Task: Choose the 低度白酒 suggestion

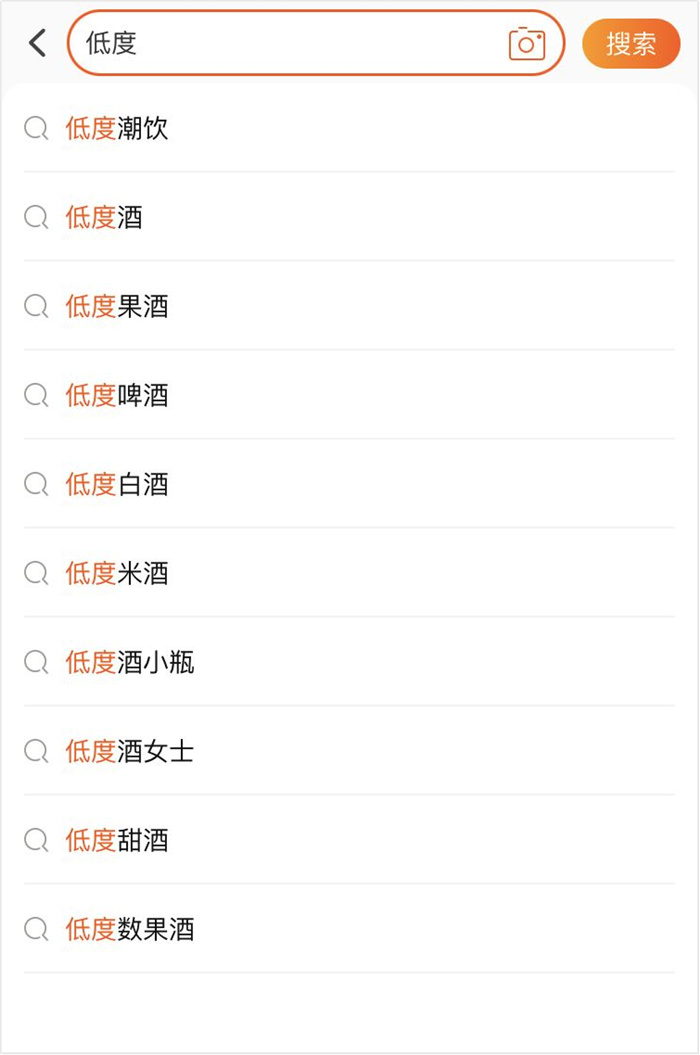Action: pyautogui.click(x=349, y=484)
